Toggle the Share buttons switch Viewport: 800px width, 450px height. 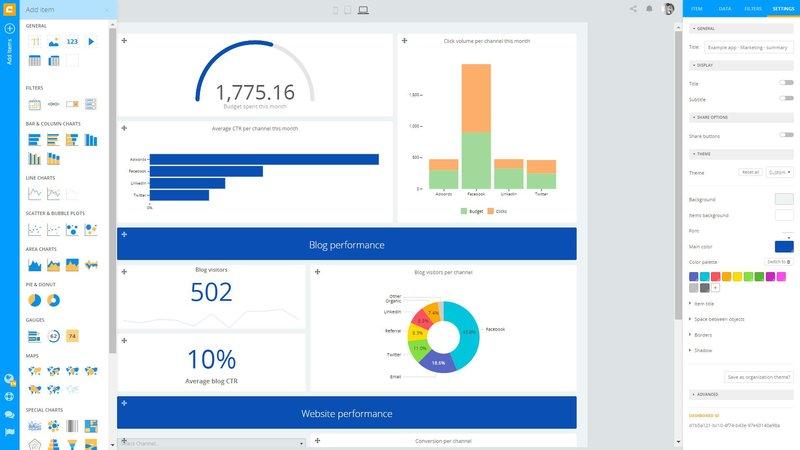pyautogui.click(x=786, y=135)
